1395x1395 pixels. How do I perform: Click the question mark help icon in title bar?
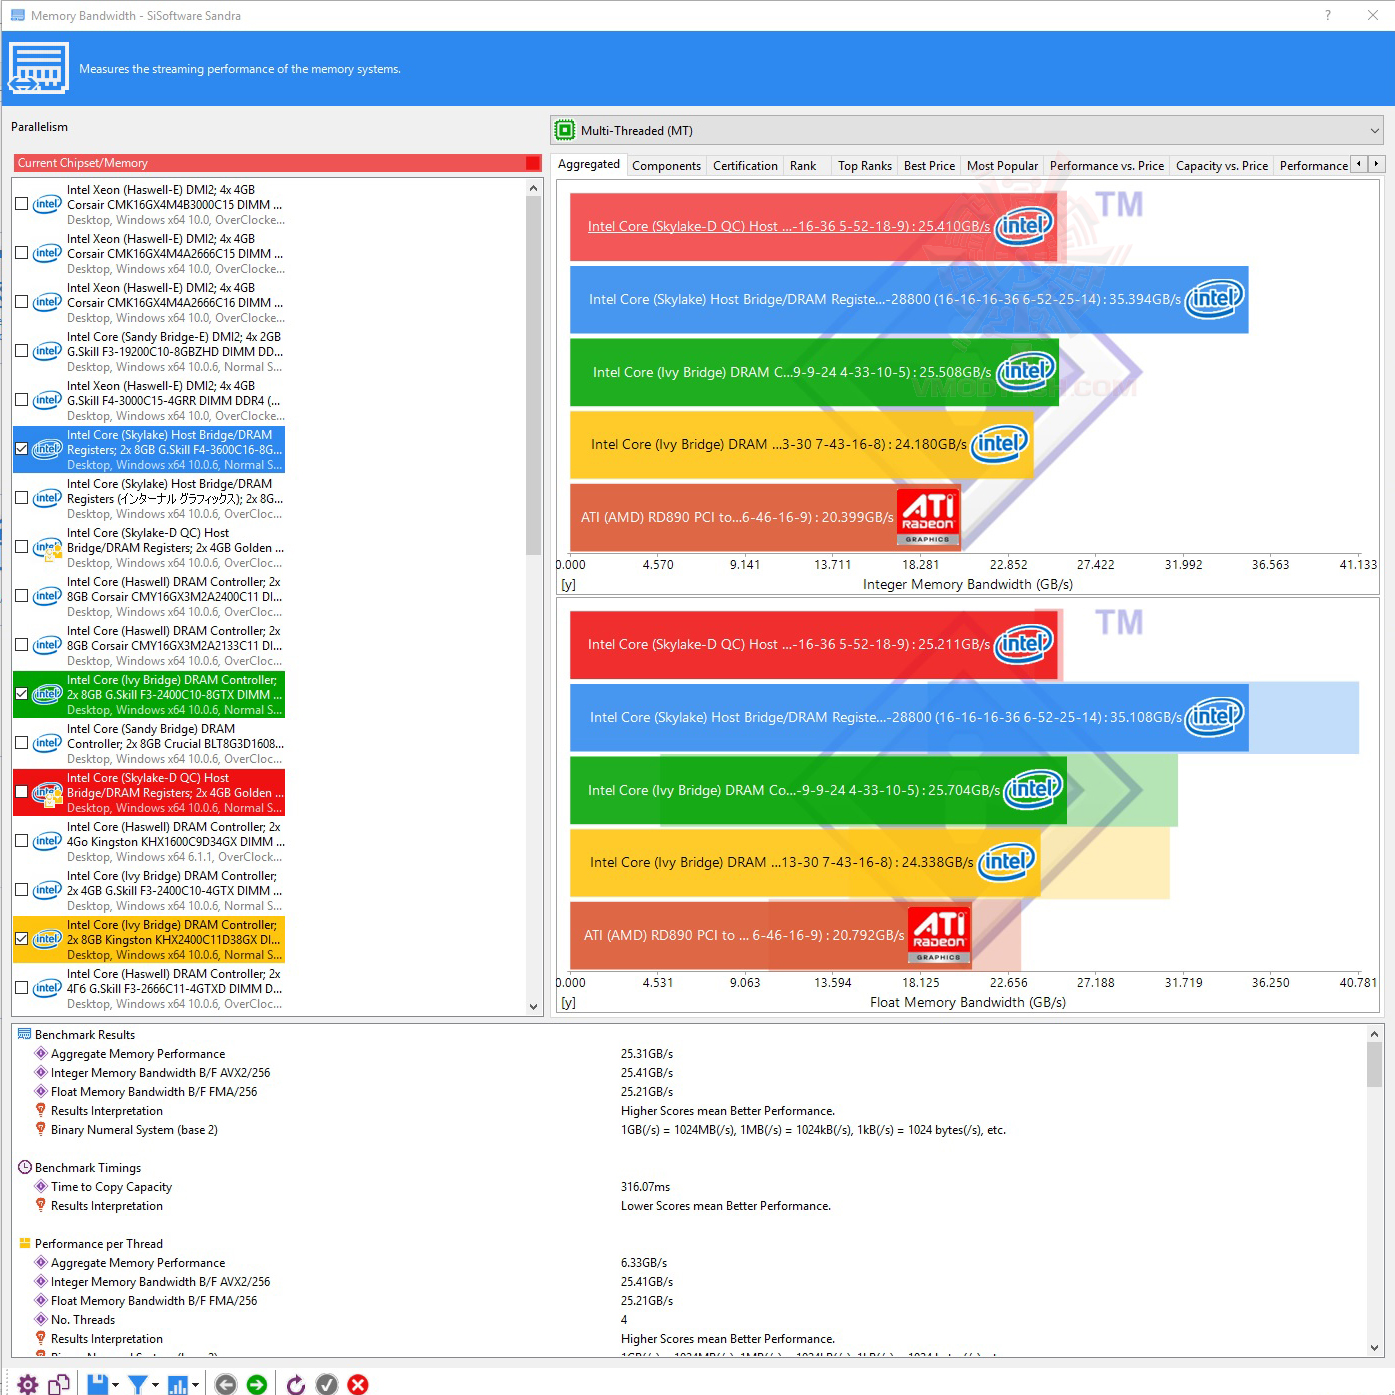[x=1327, y=15]
